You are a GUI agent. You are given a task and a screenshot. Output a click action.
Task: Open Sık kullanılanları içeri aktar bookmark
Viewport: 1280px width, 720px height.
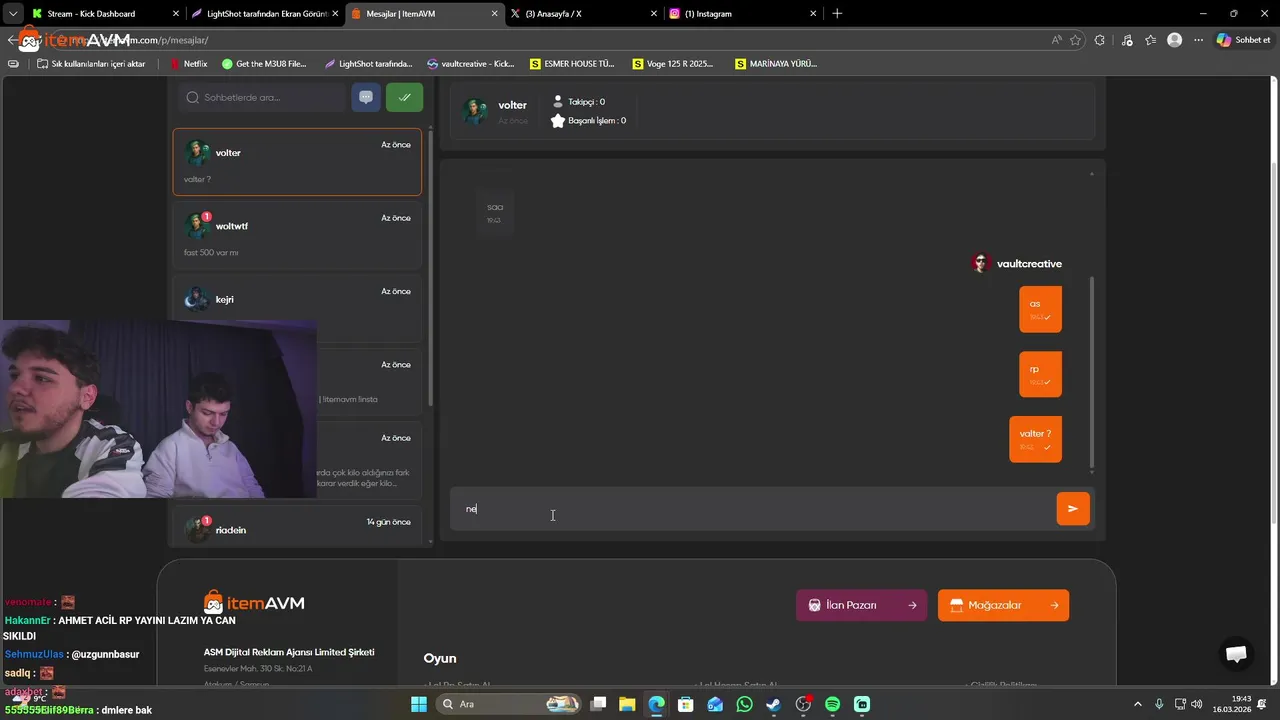[91, 63]
